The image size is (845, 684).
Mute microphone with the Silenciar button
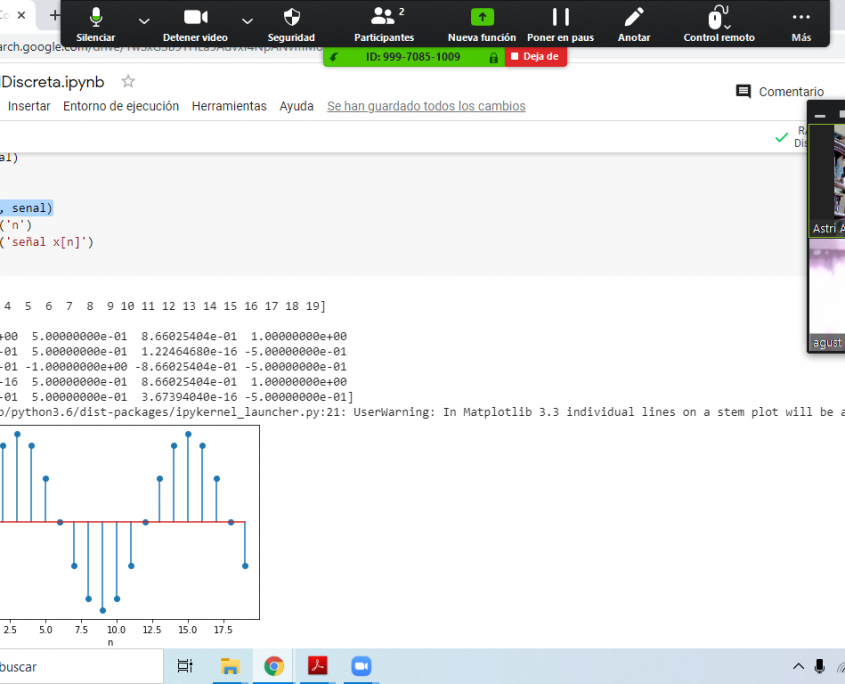coord(96,23)
